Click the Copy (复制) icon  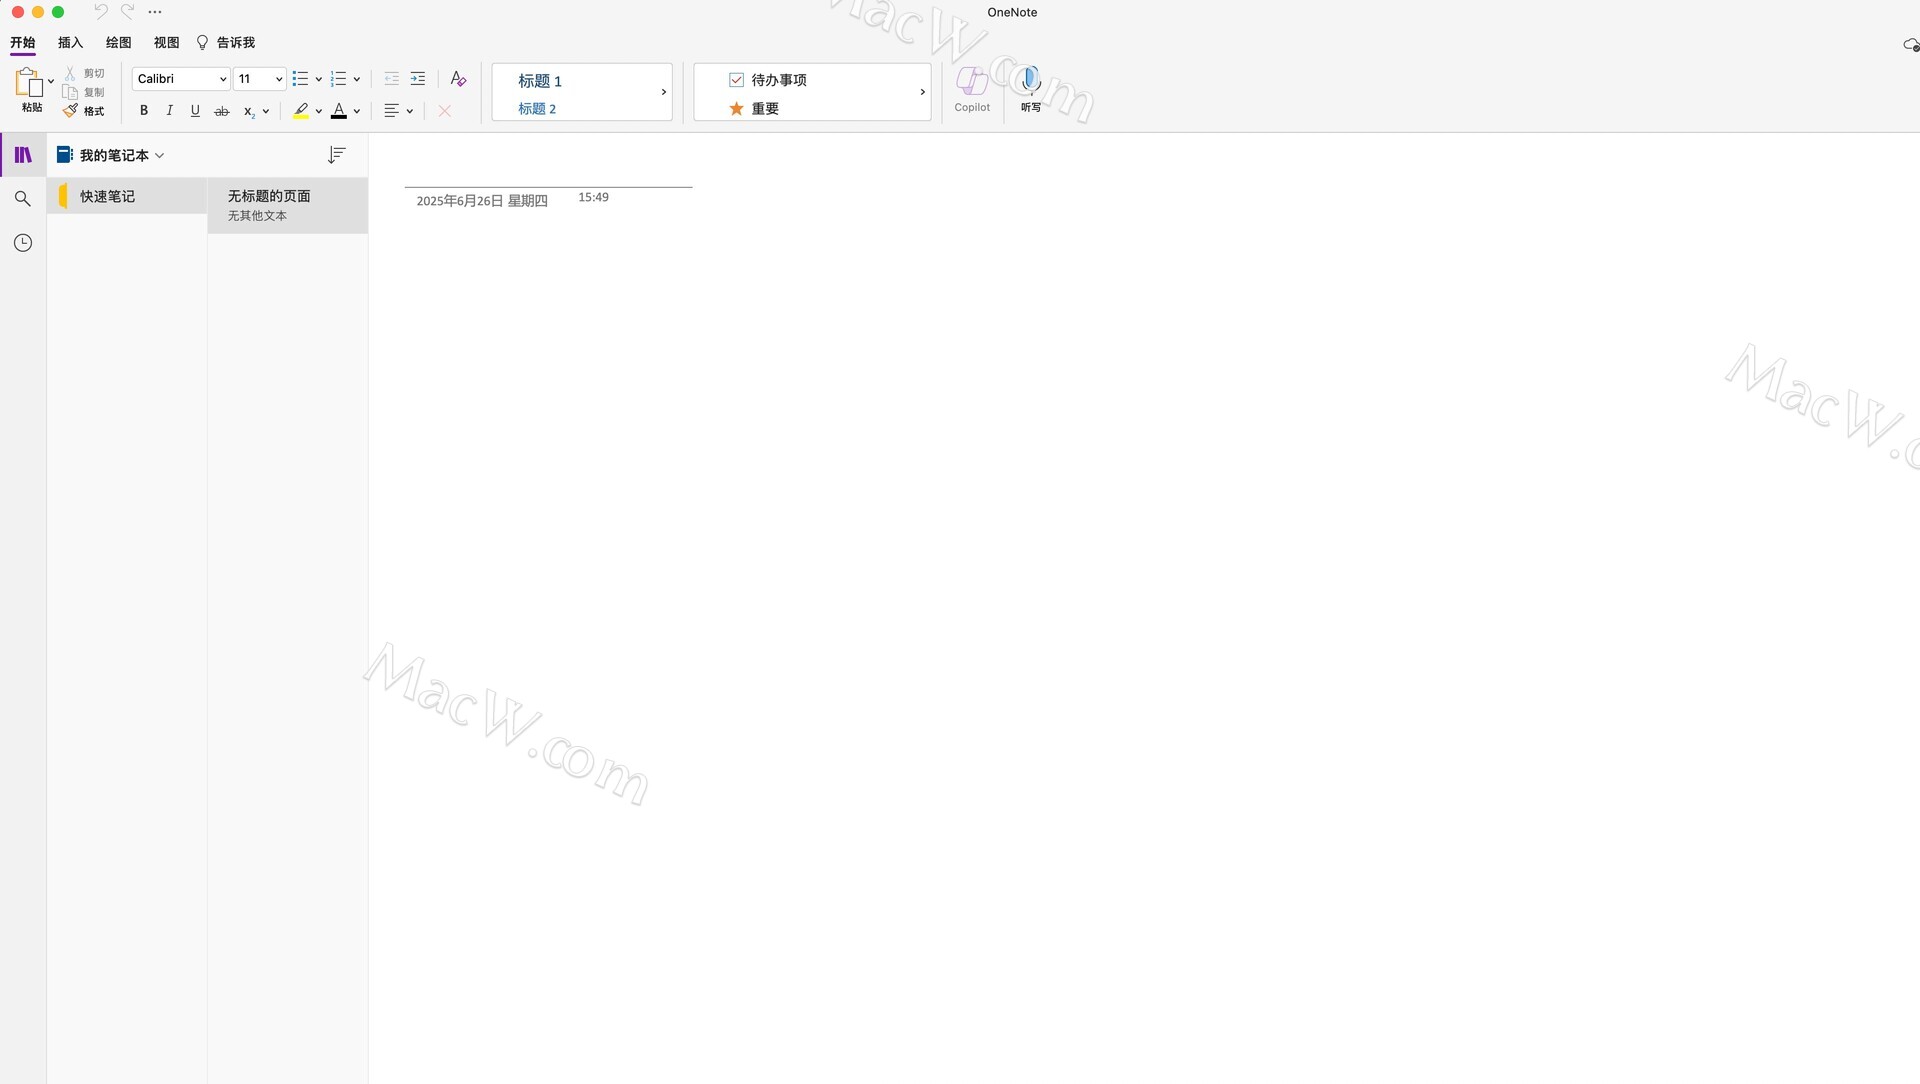pos(70,92)
